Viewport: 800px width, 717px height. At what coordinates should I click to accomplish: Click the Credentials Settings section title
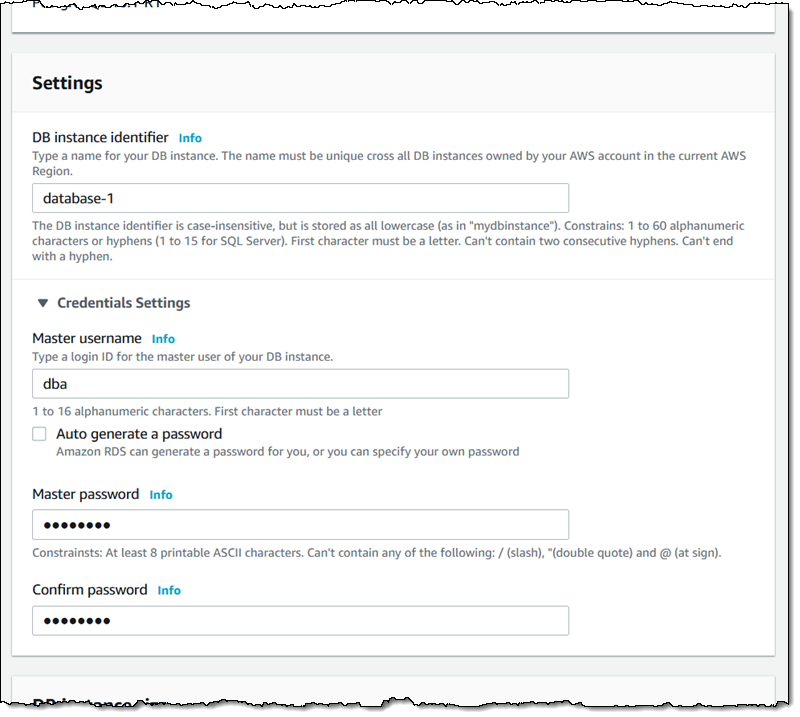point(123,303)
